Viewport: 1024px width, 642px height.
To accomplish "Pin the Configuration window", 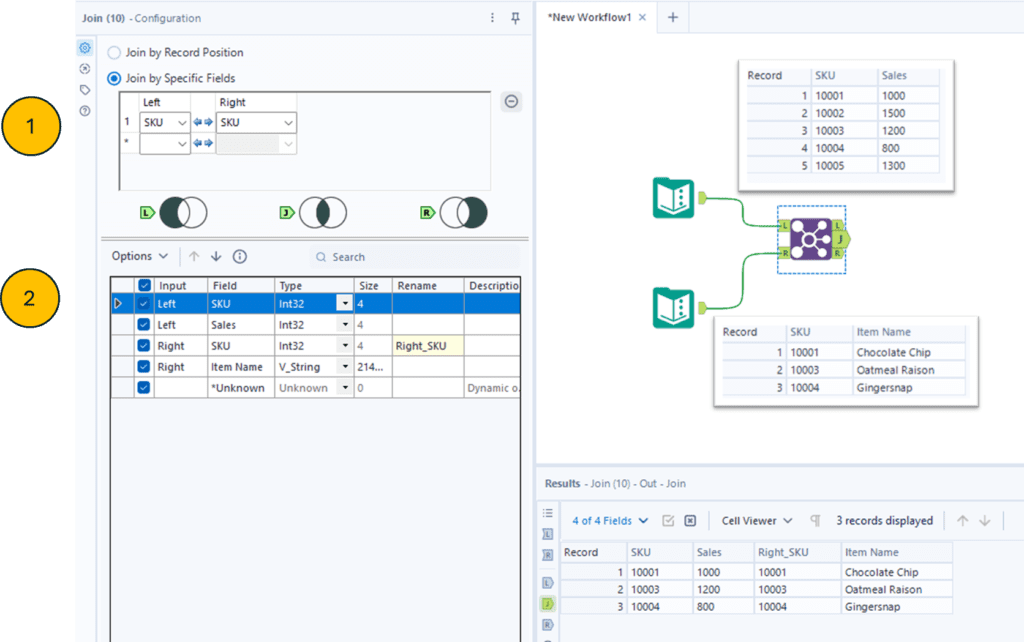I will (x=516, y=18).
